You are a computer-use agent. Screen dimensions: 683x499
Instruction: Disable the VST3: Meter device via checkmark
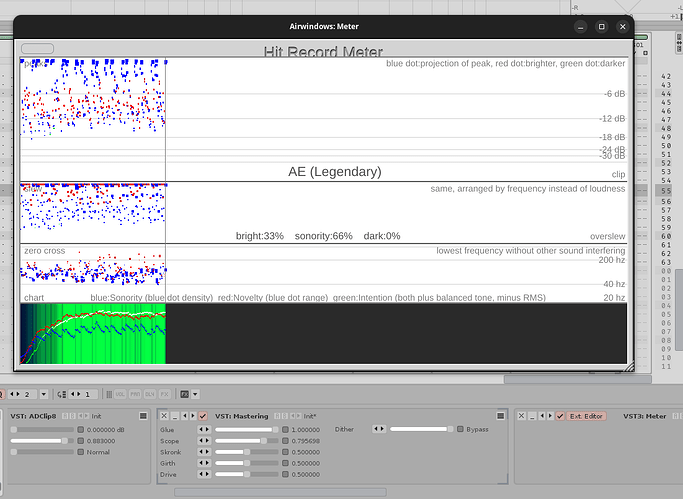560,416
